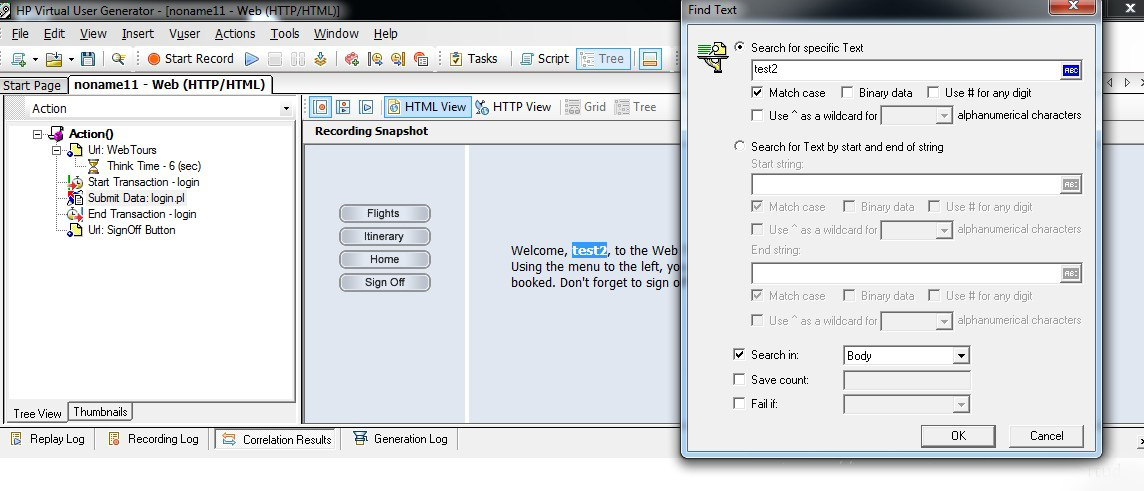Click the ABC icon beside the search text field
This screenshot has width=1144, height=491.
[x=1071, y=71]
